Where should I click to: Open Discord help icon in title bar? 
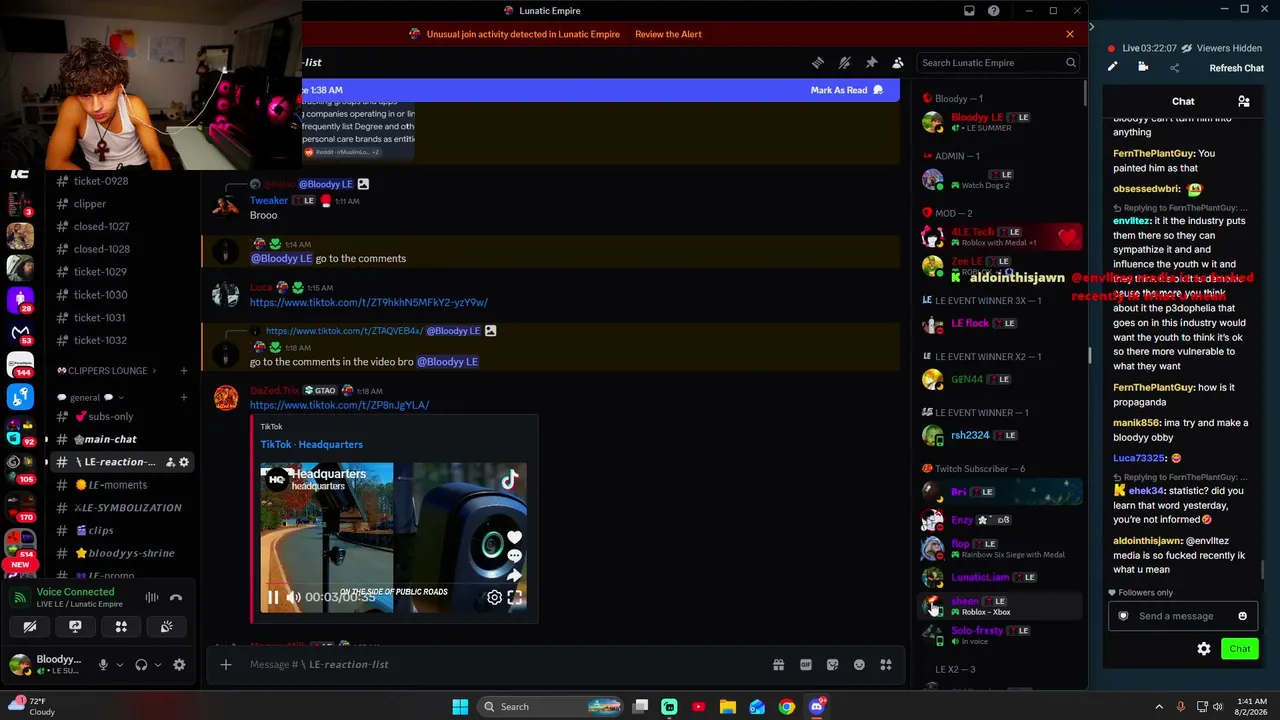994,11
